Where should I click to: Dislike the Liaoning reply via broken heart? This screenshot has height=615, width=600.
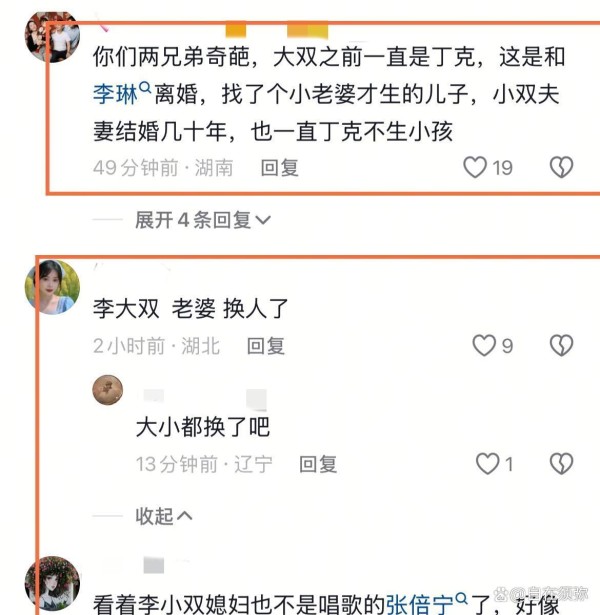(x=562, y=464)
